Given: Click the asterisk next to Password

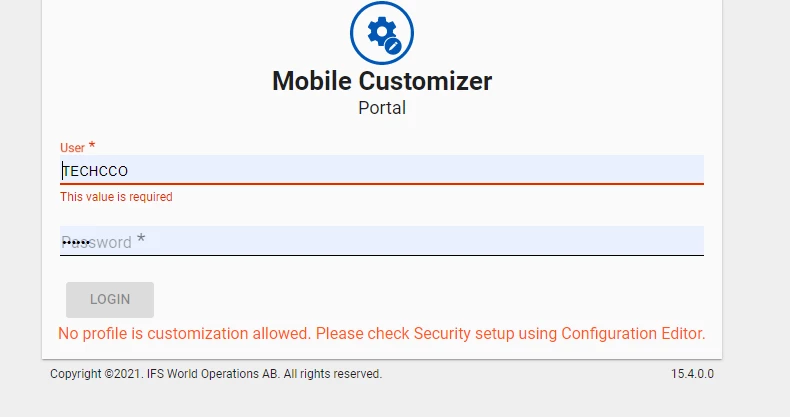Looking at the screenshot, I should [x=141, y=240].
